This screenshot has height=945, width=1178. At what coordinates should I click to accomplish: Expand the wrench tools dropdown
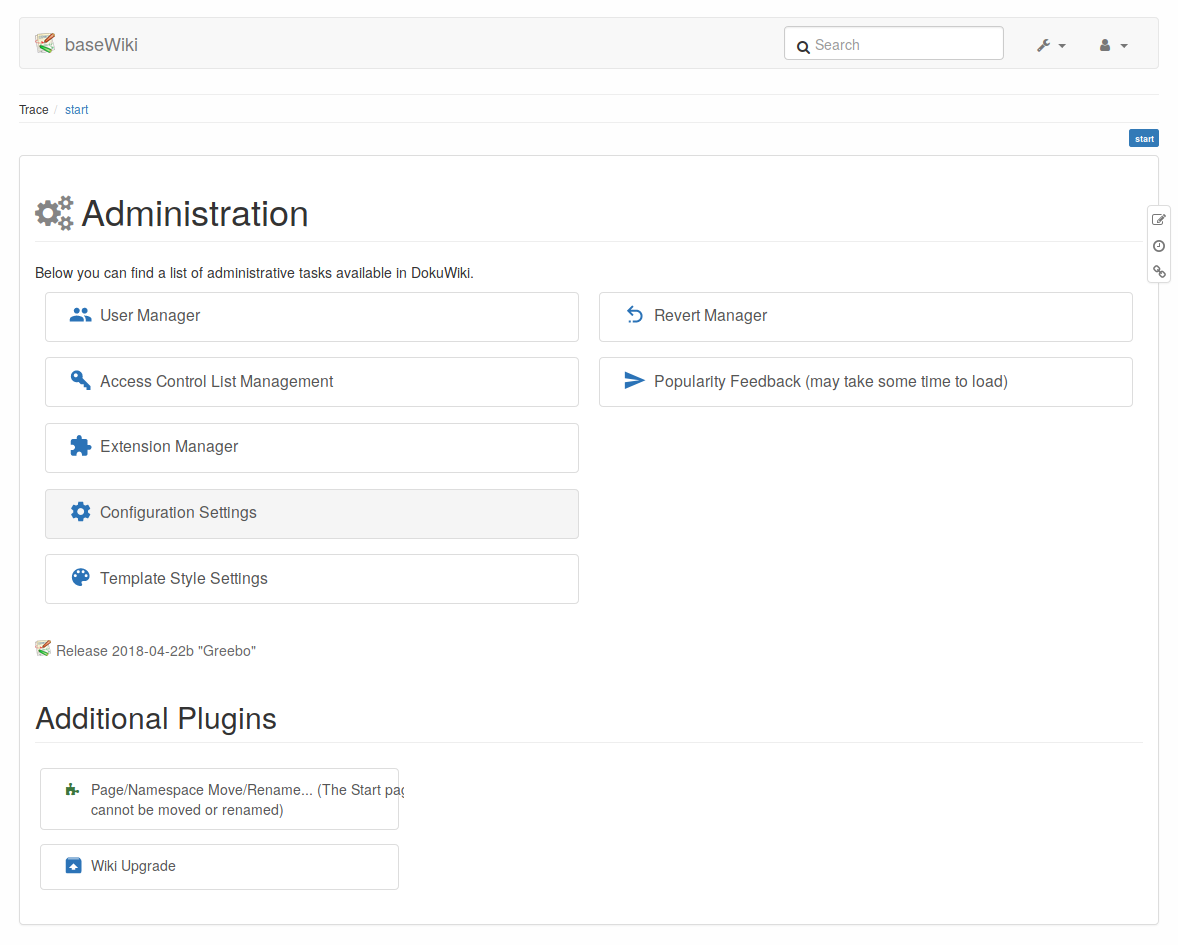pos(1050,45)
